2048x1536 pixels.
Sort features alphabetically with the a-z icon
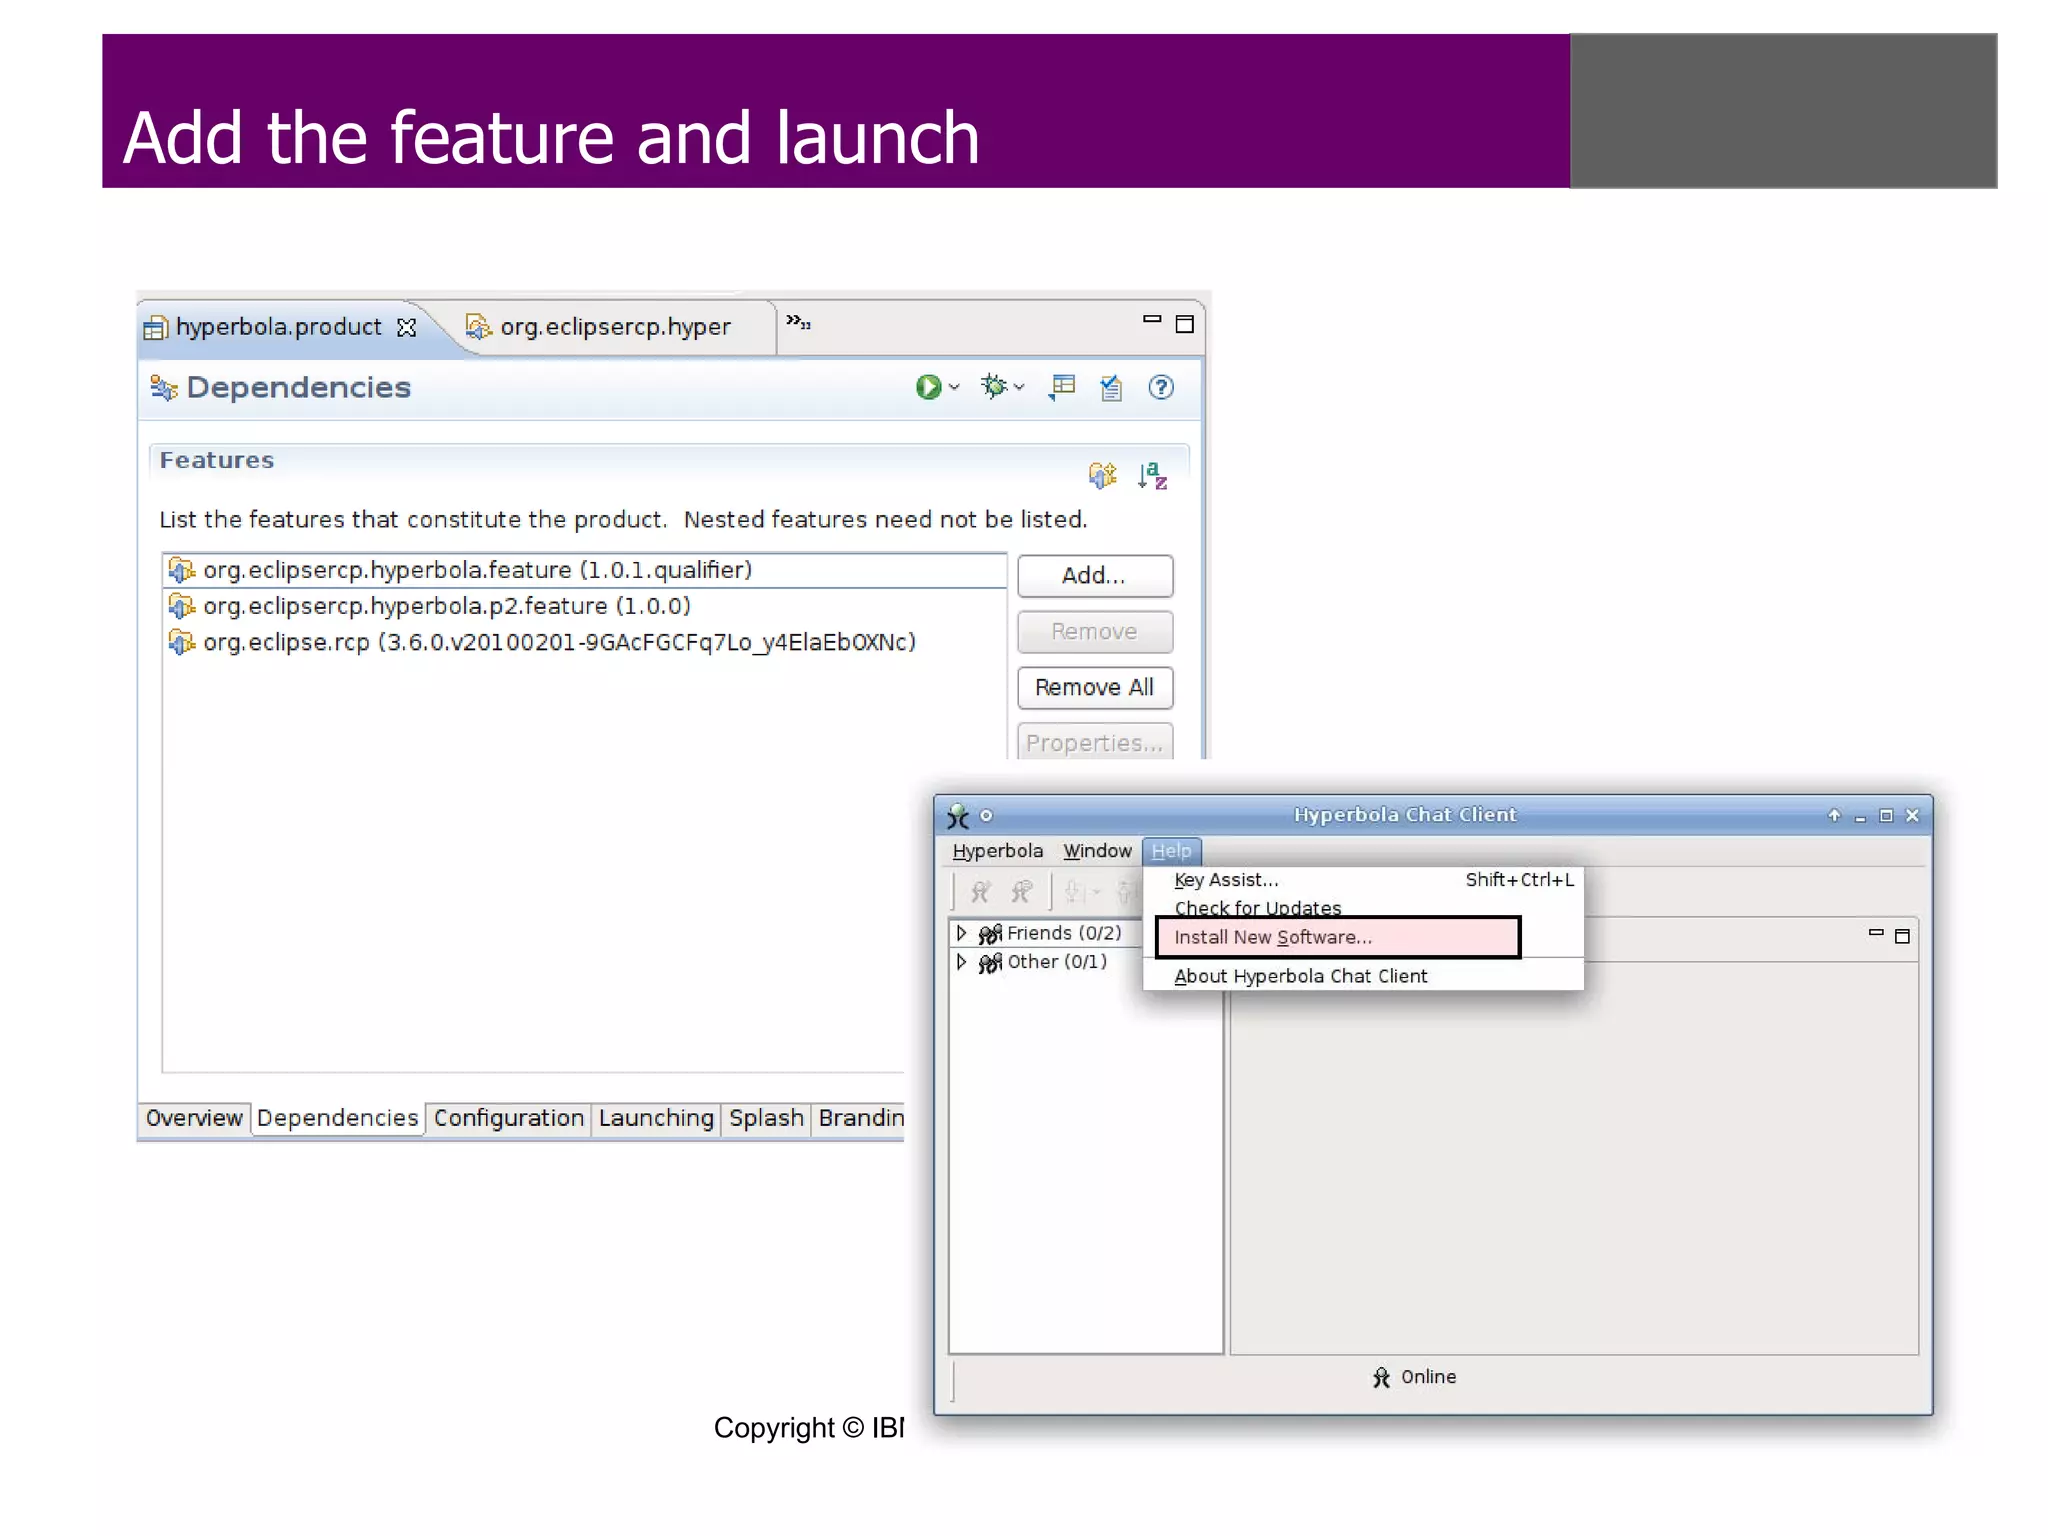1152,476
